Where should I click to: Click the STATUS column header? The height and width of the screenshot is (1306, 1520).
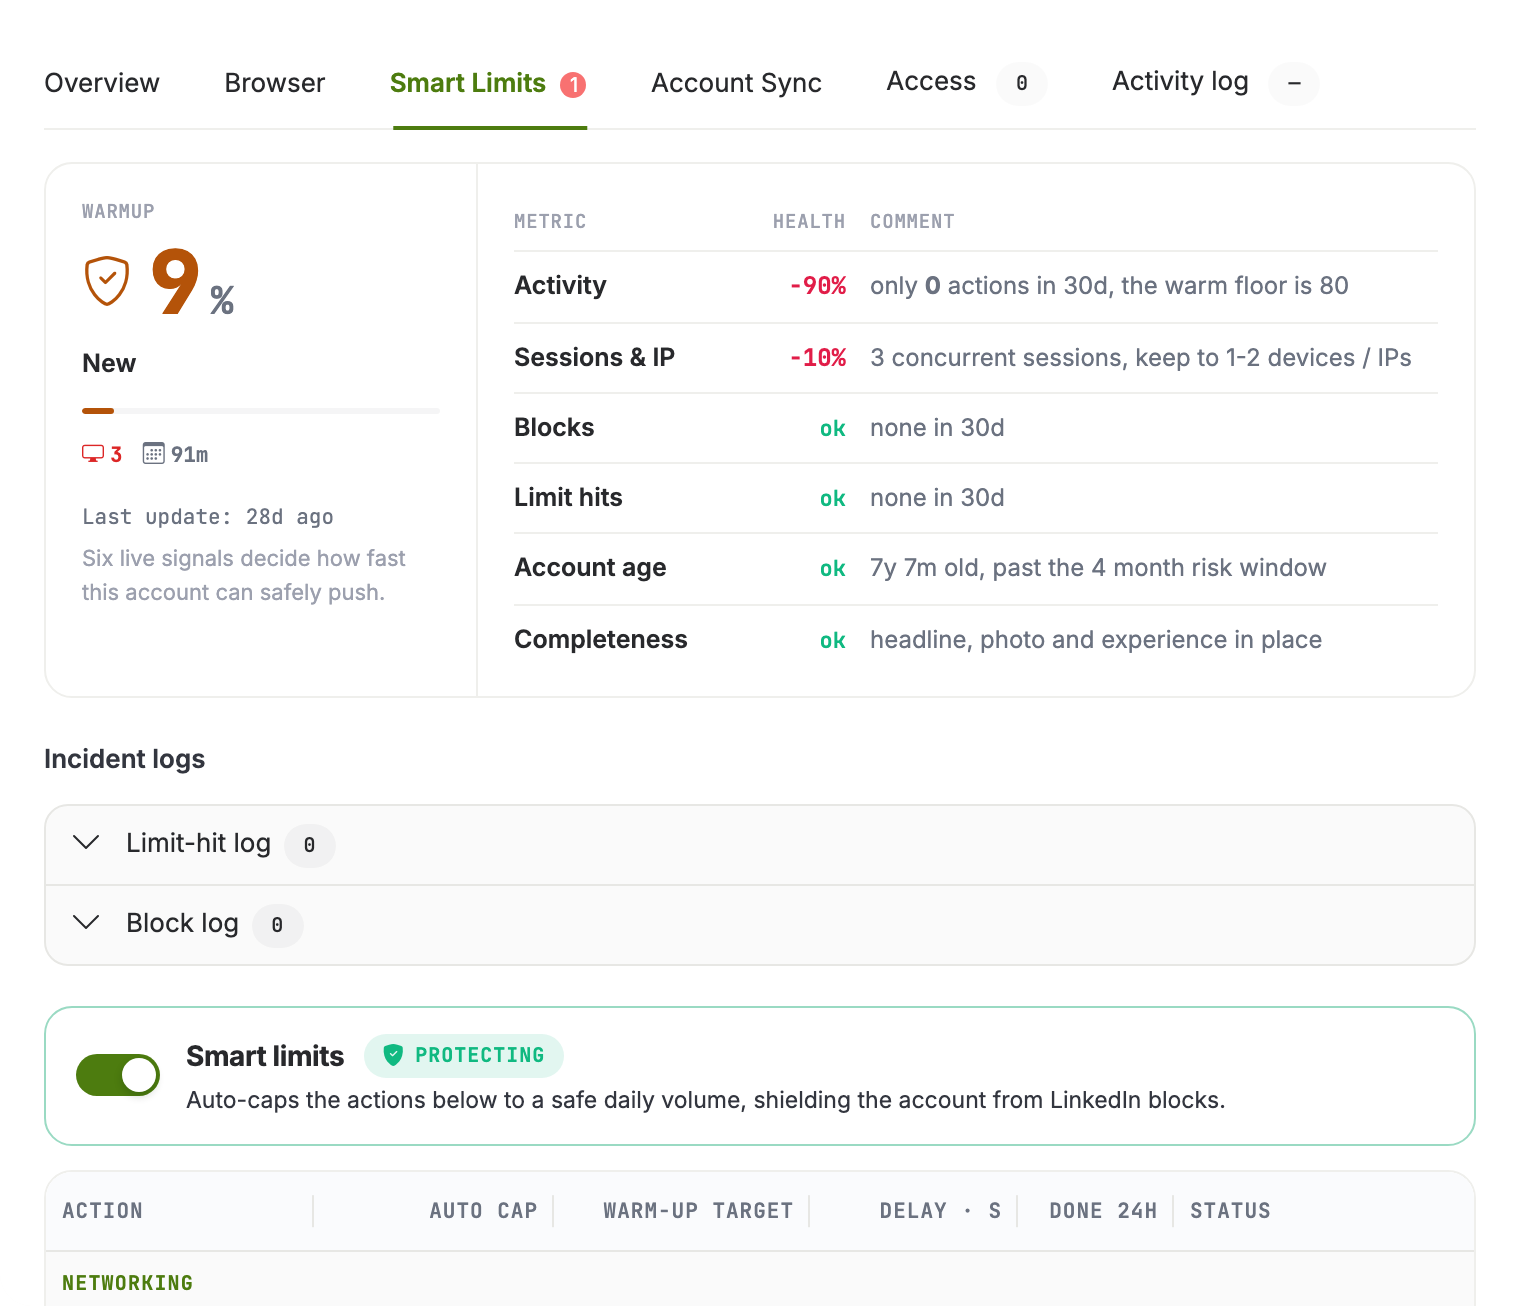tap(1230, 1211)
